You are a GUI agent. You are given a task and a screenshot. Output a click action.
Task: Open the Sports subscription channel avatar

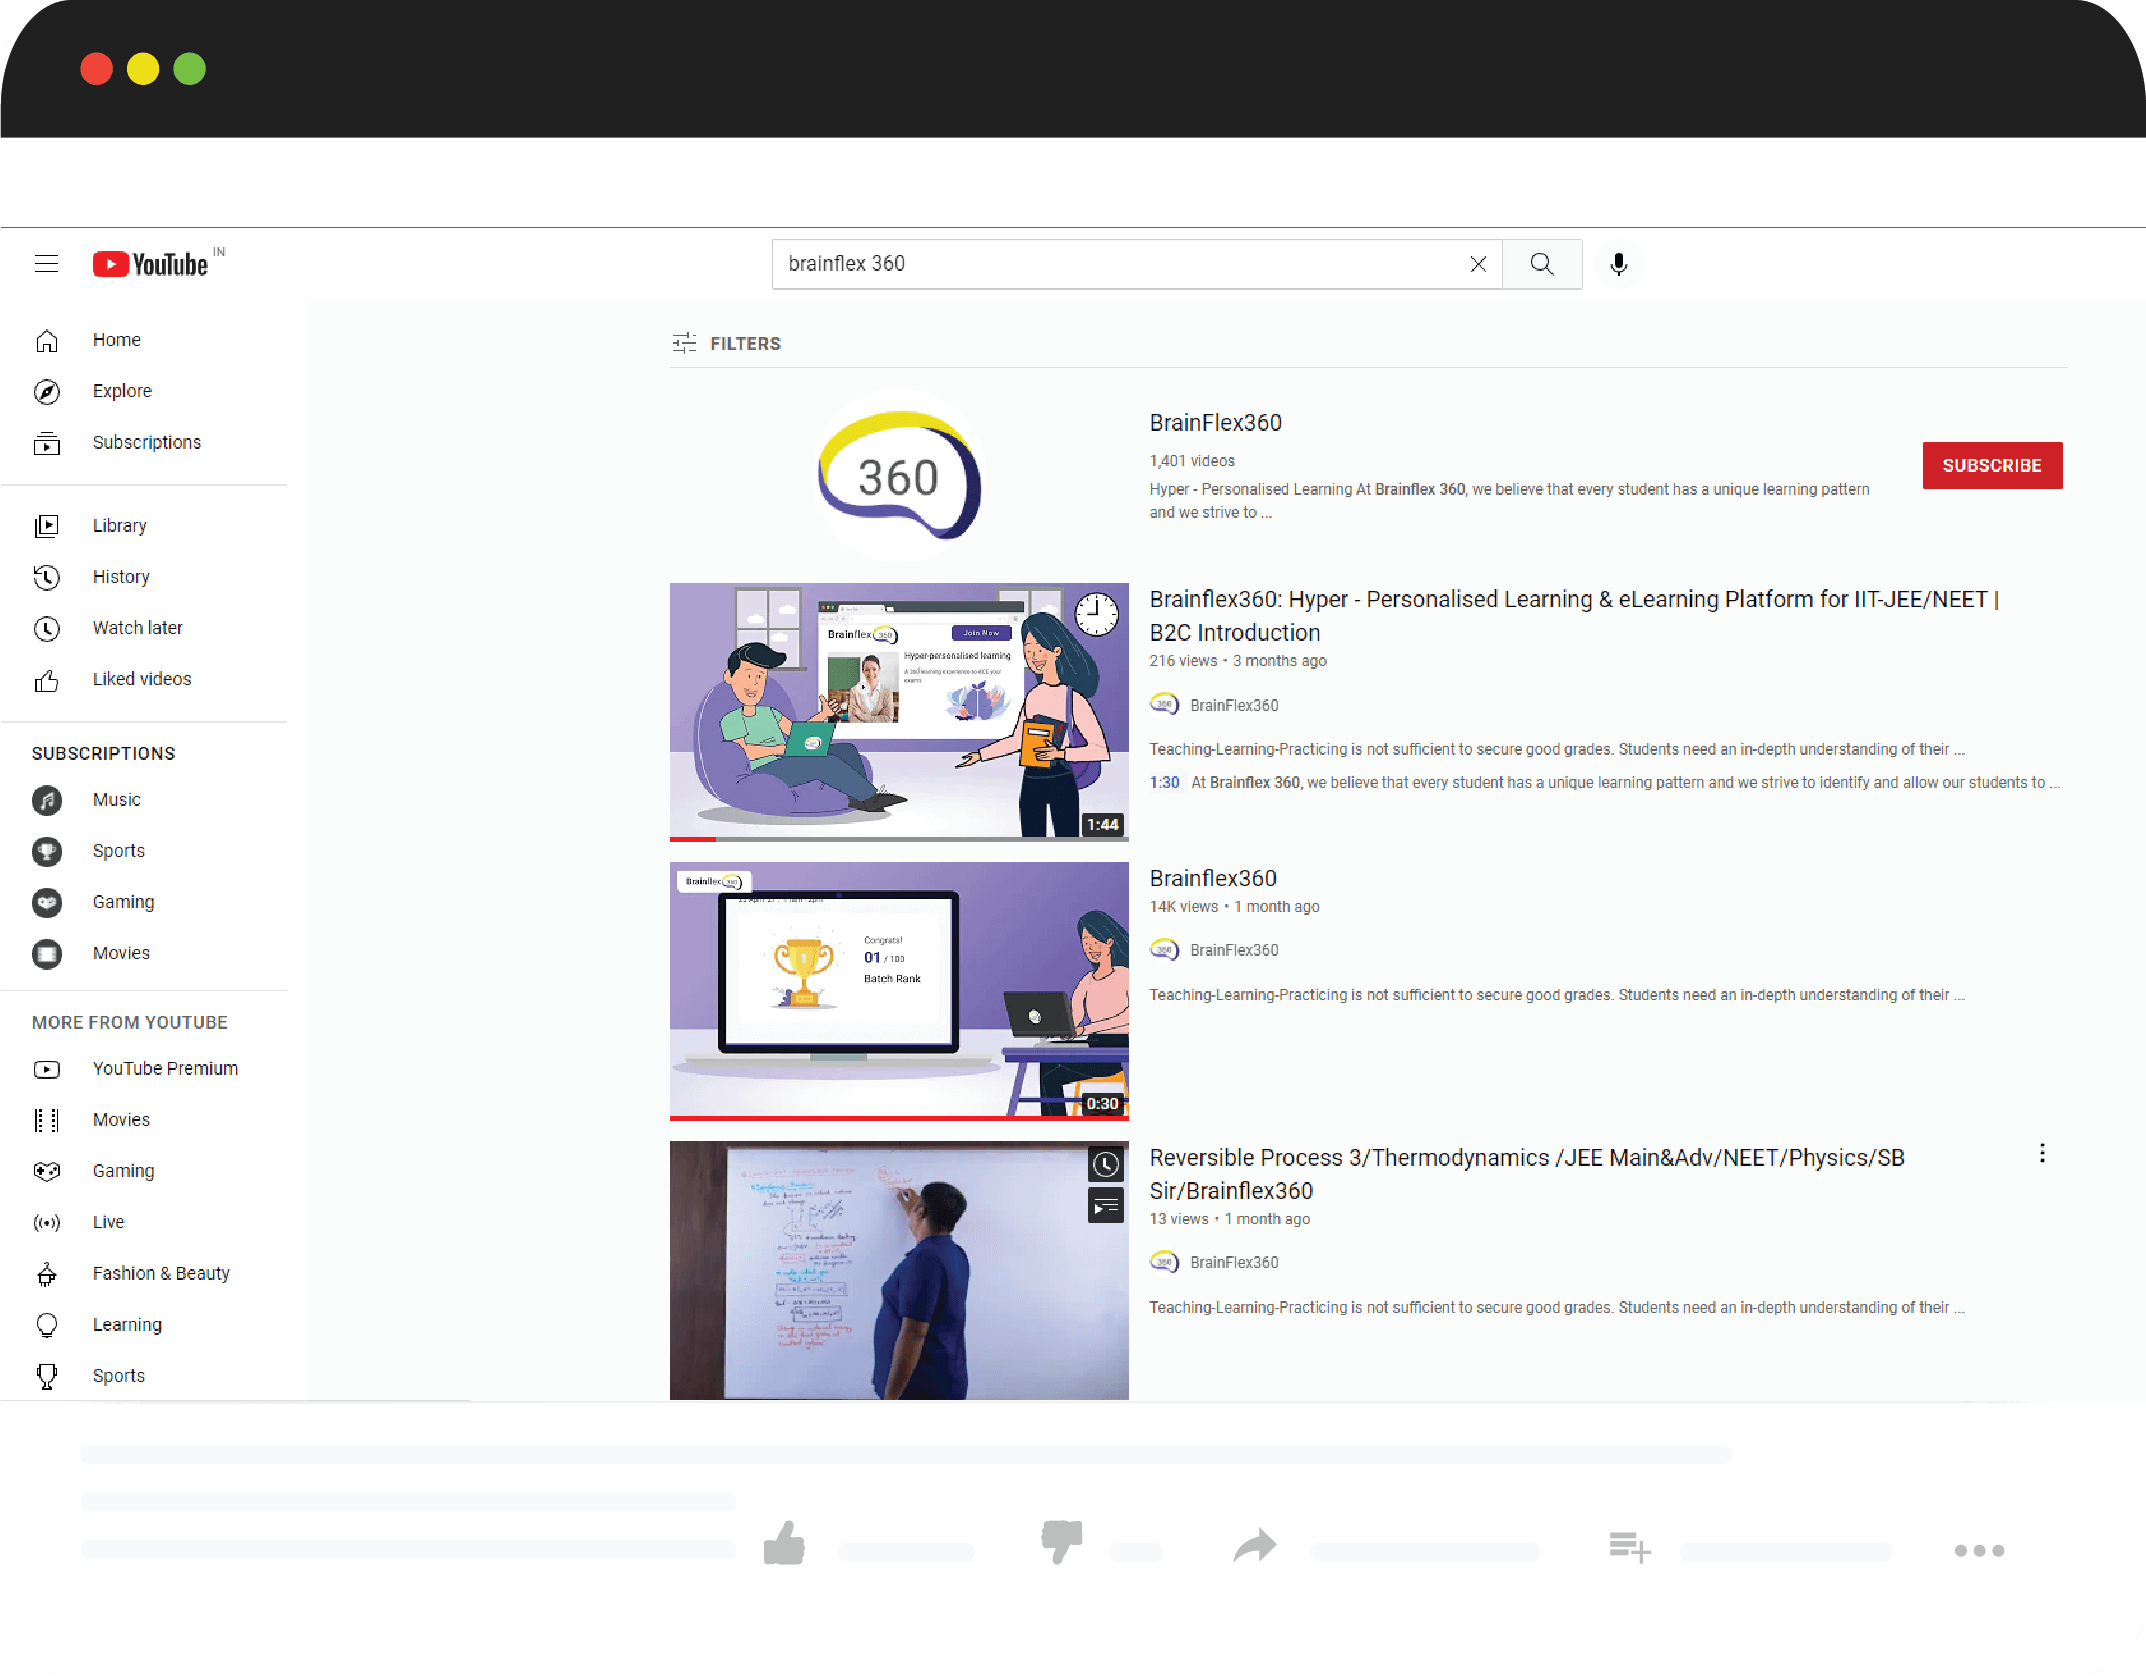click(x=47, y=851)
